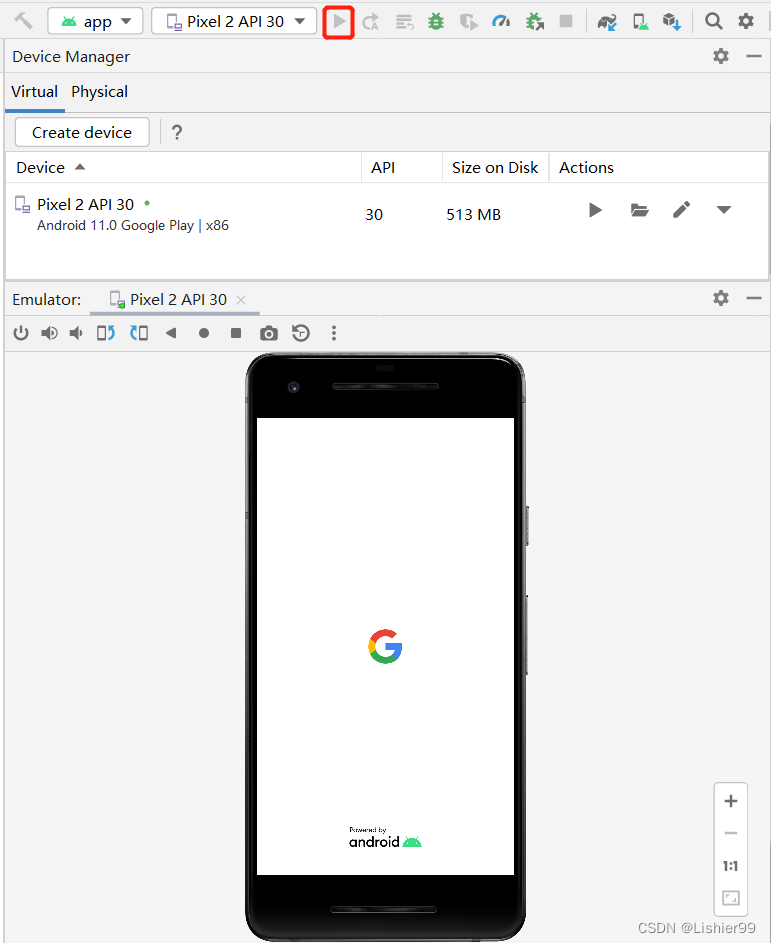Open the Profile app gauge icon
Viewport: 771px width, 943px height.
500,22
